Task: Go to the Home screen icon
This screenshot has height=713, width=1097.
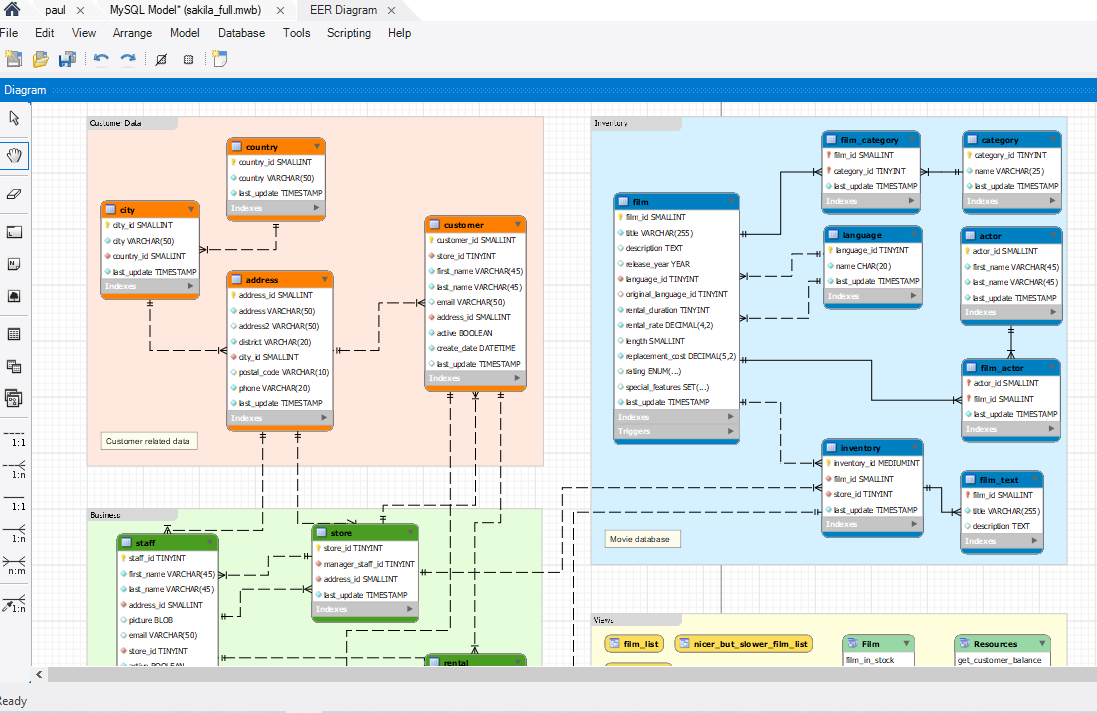Action: click(11, 9)
